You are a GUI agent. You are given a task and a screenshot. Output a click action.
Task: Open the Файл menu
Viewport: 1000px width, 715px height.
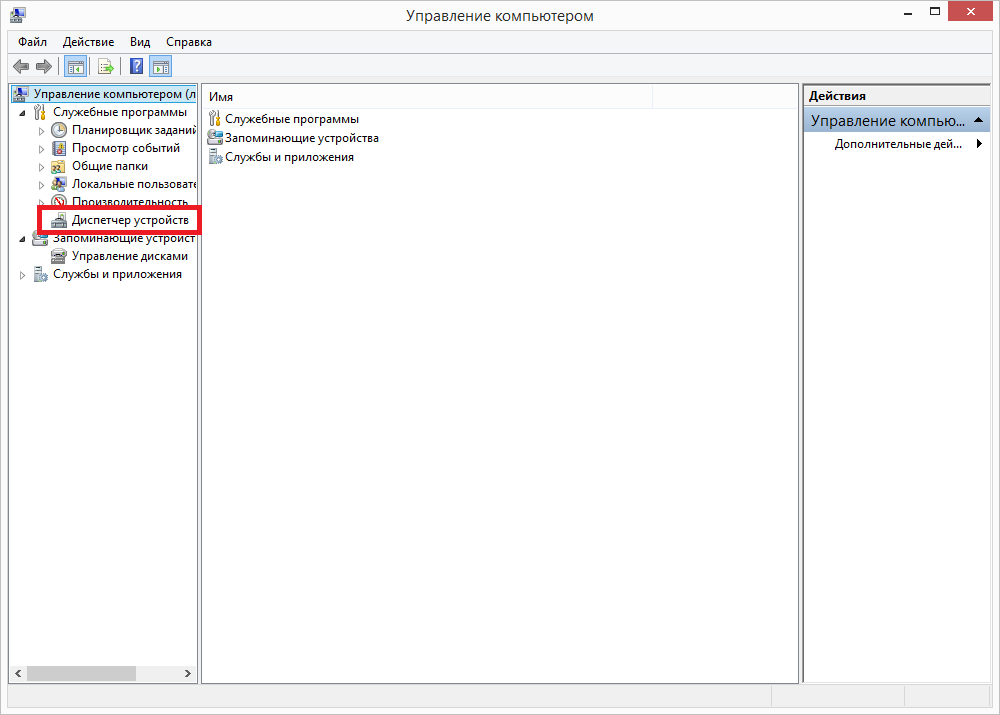coord(33,42)
